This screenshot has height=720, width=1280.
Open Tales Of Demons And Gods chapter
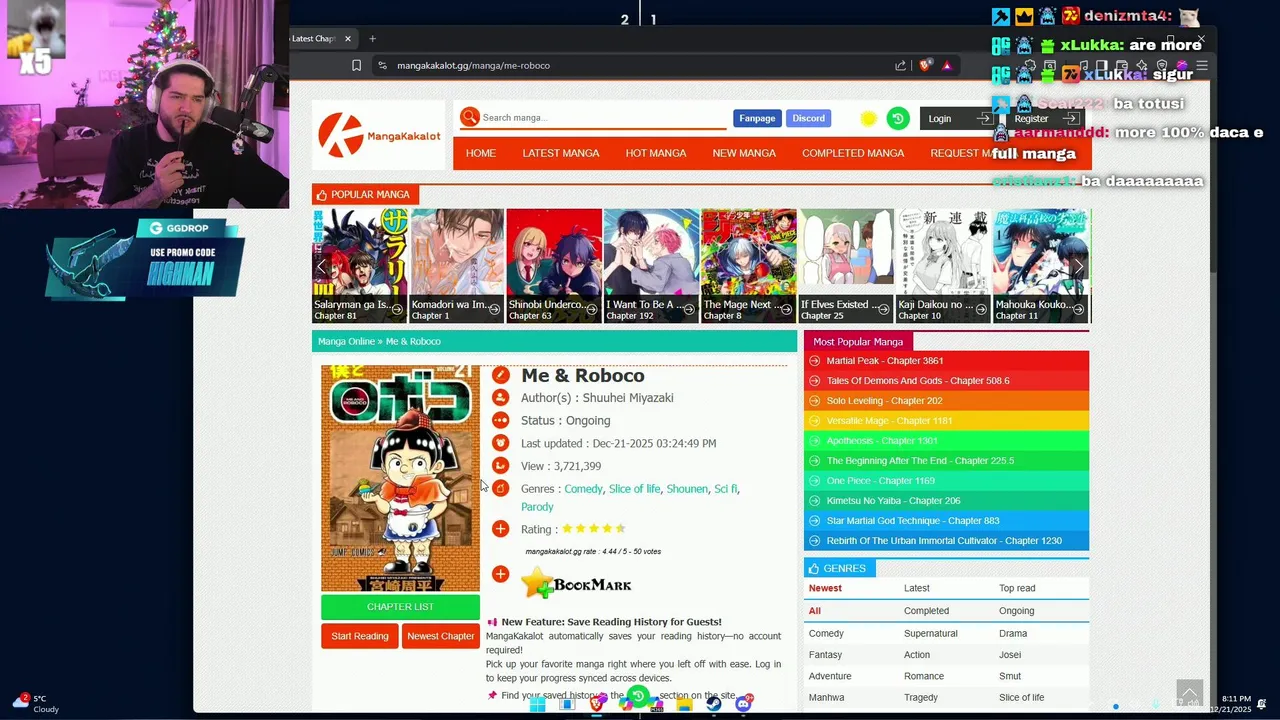point(918,381)
